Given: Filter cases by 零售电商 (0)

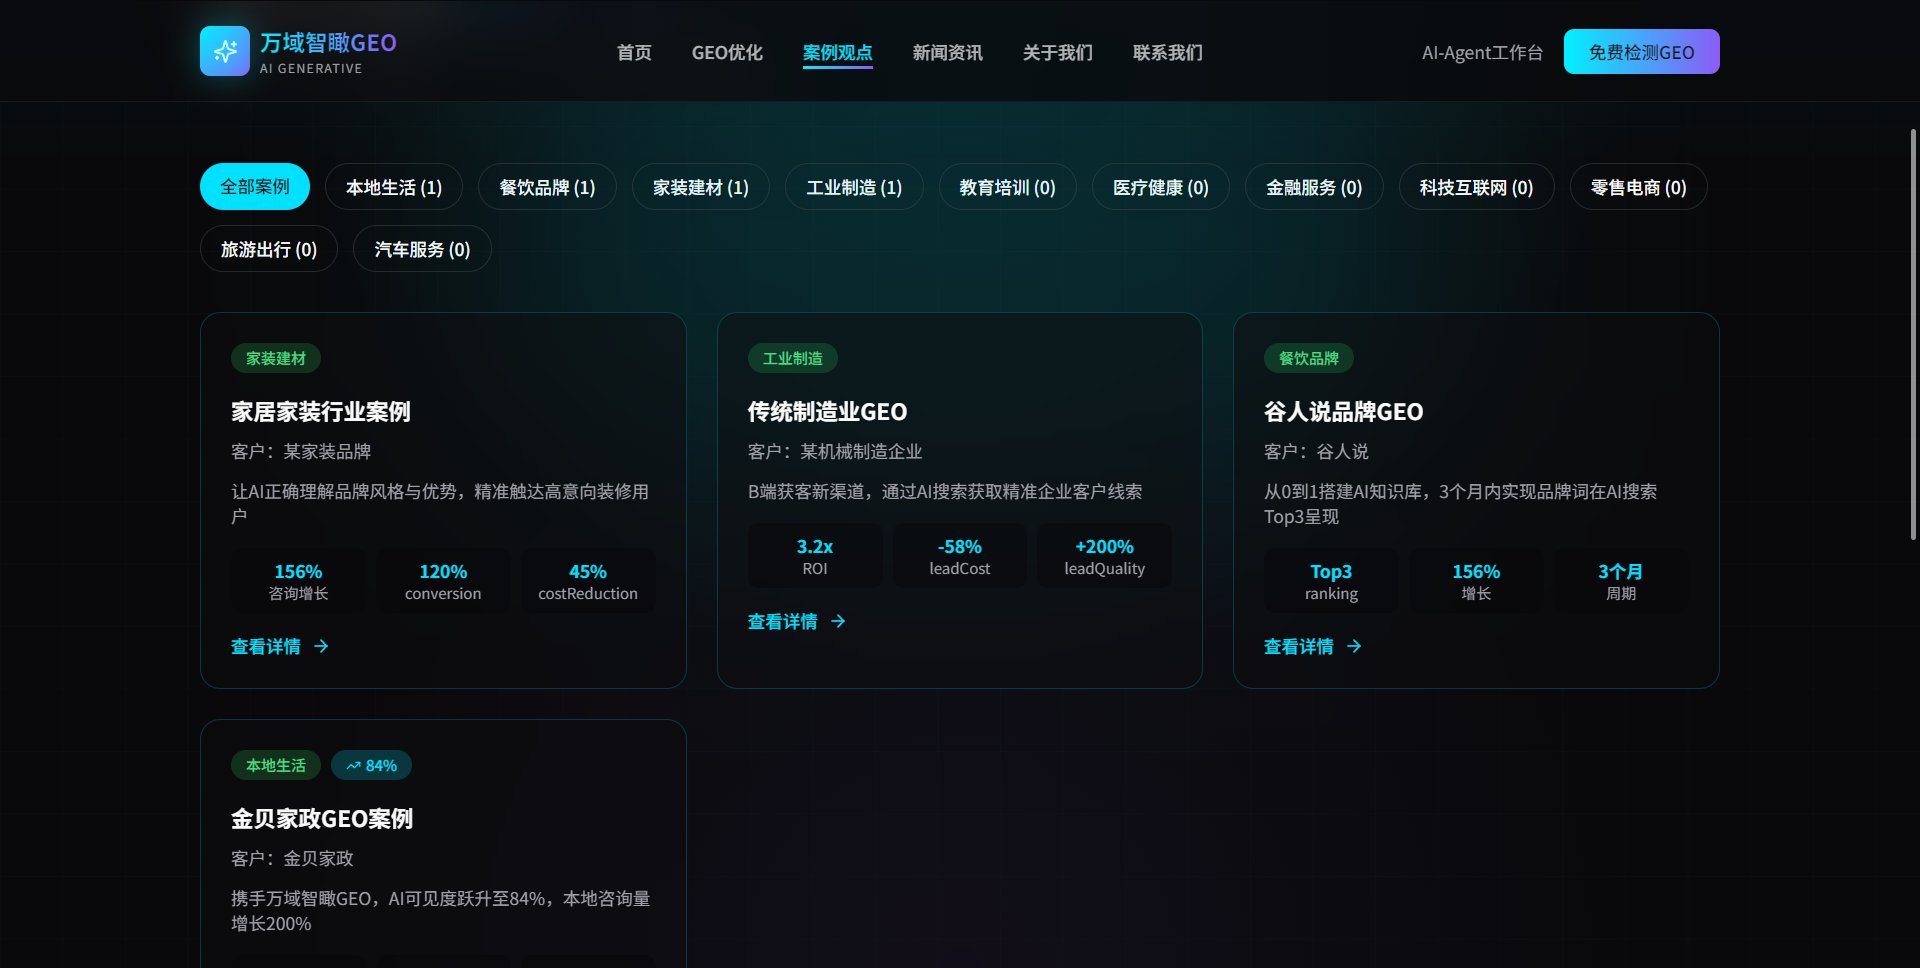Looking at the screenshot, I should (1638, 187).
